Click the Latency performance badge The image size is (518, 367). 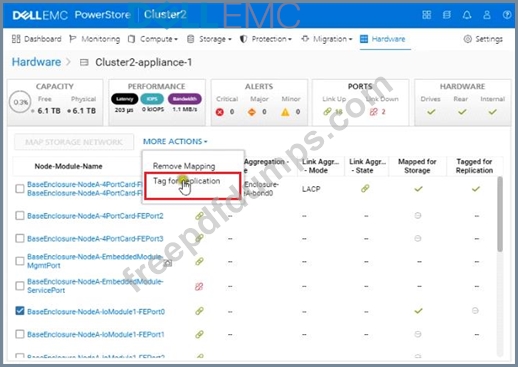(x=125, y=99)
